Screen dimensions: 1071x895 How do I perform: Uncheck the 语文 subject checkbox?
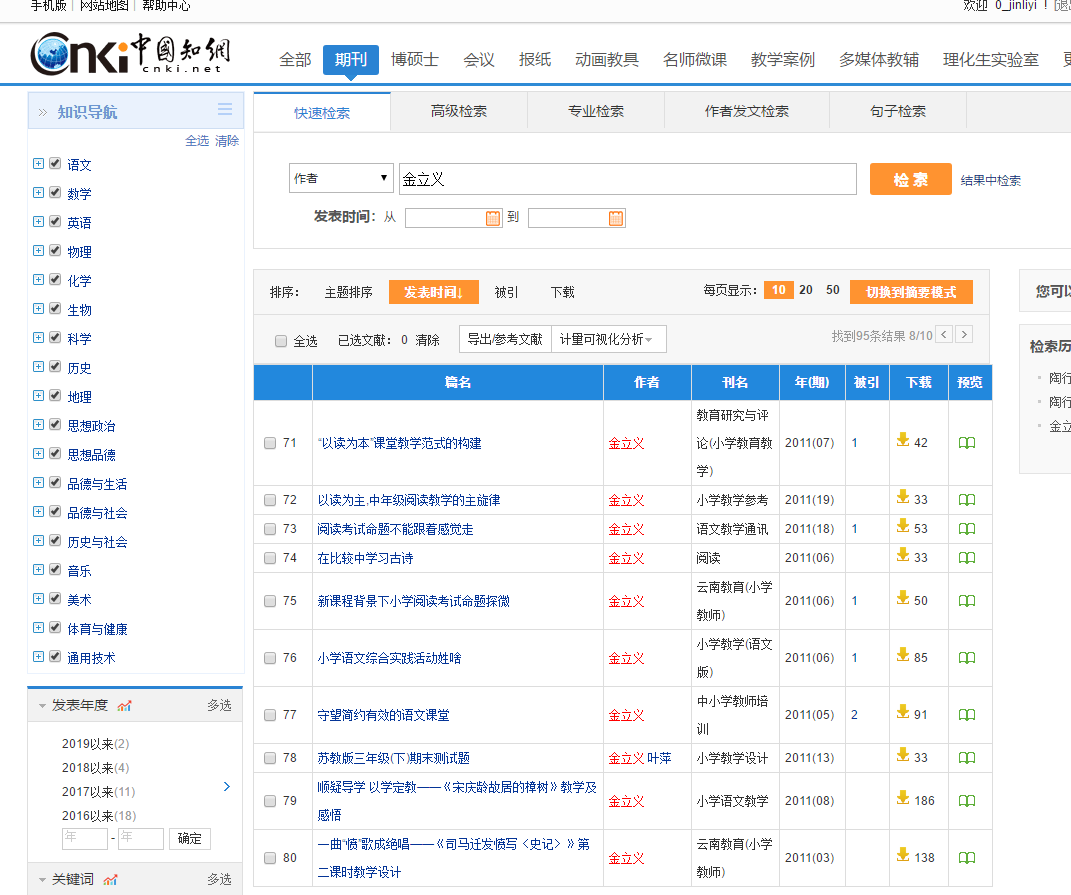pyautogui.click(x=55, y=164)
